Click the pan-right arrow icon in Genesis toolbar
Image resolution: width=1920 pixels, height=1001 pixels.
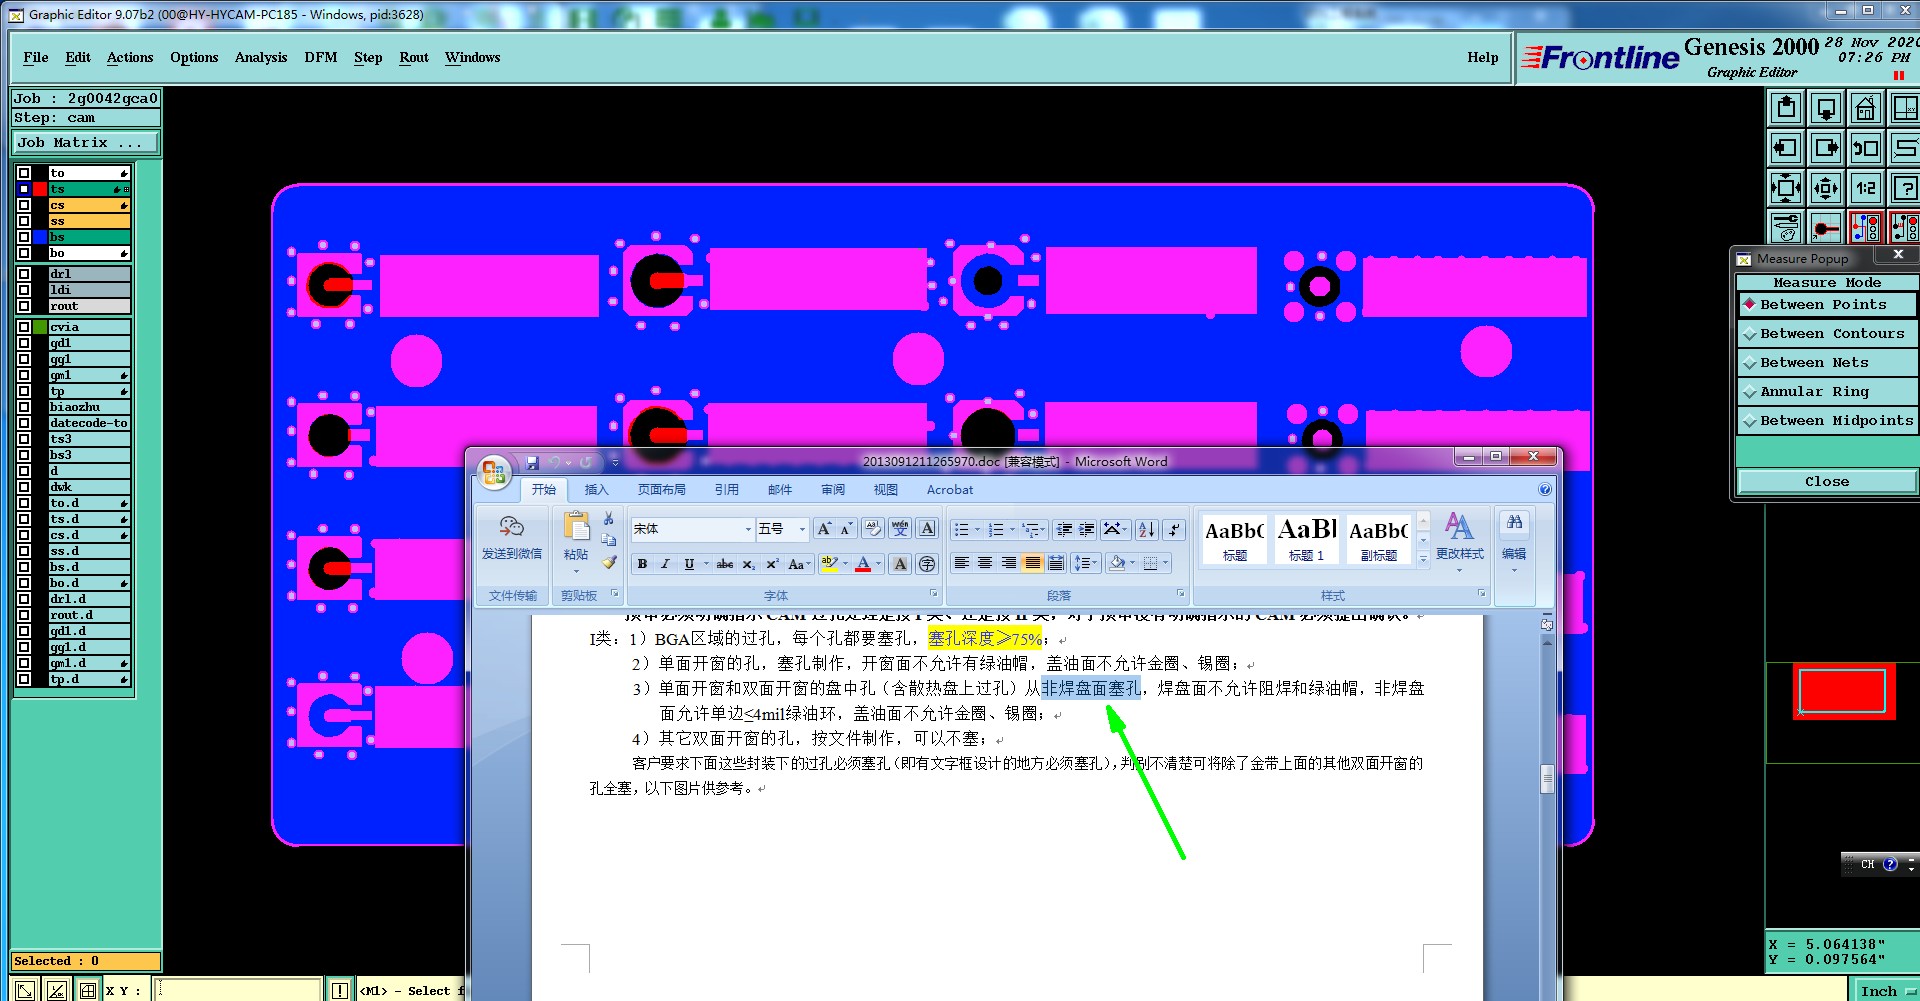tap(1825, 148)
